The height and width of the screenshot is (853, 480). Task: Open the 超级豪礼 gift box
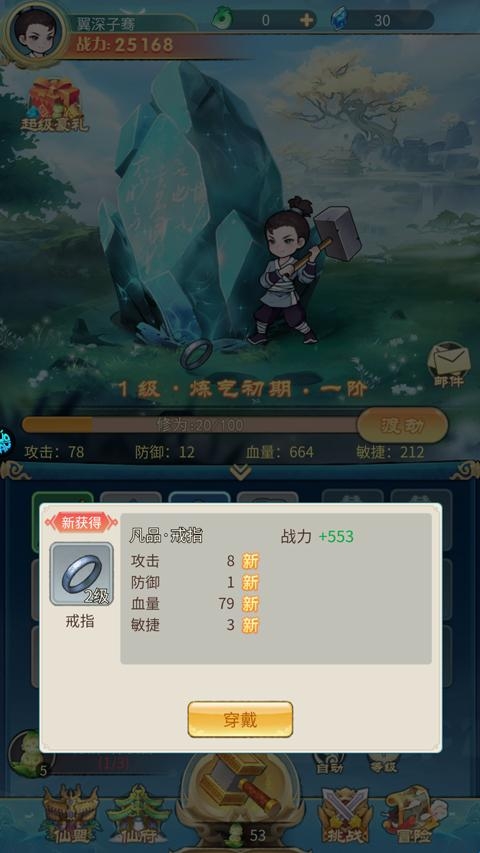54,104
